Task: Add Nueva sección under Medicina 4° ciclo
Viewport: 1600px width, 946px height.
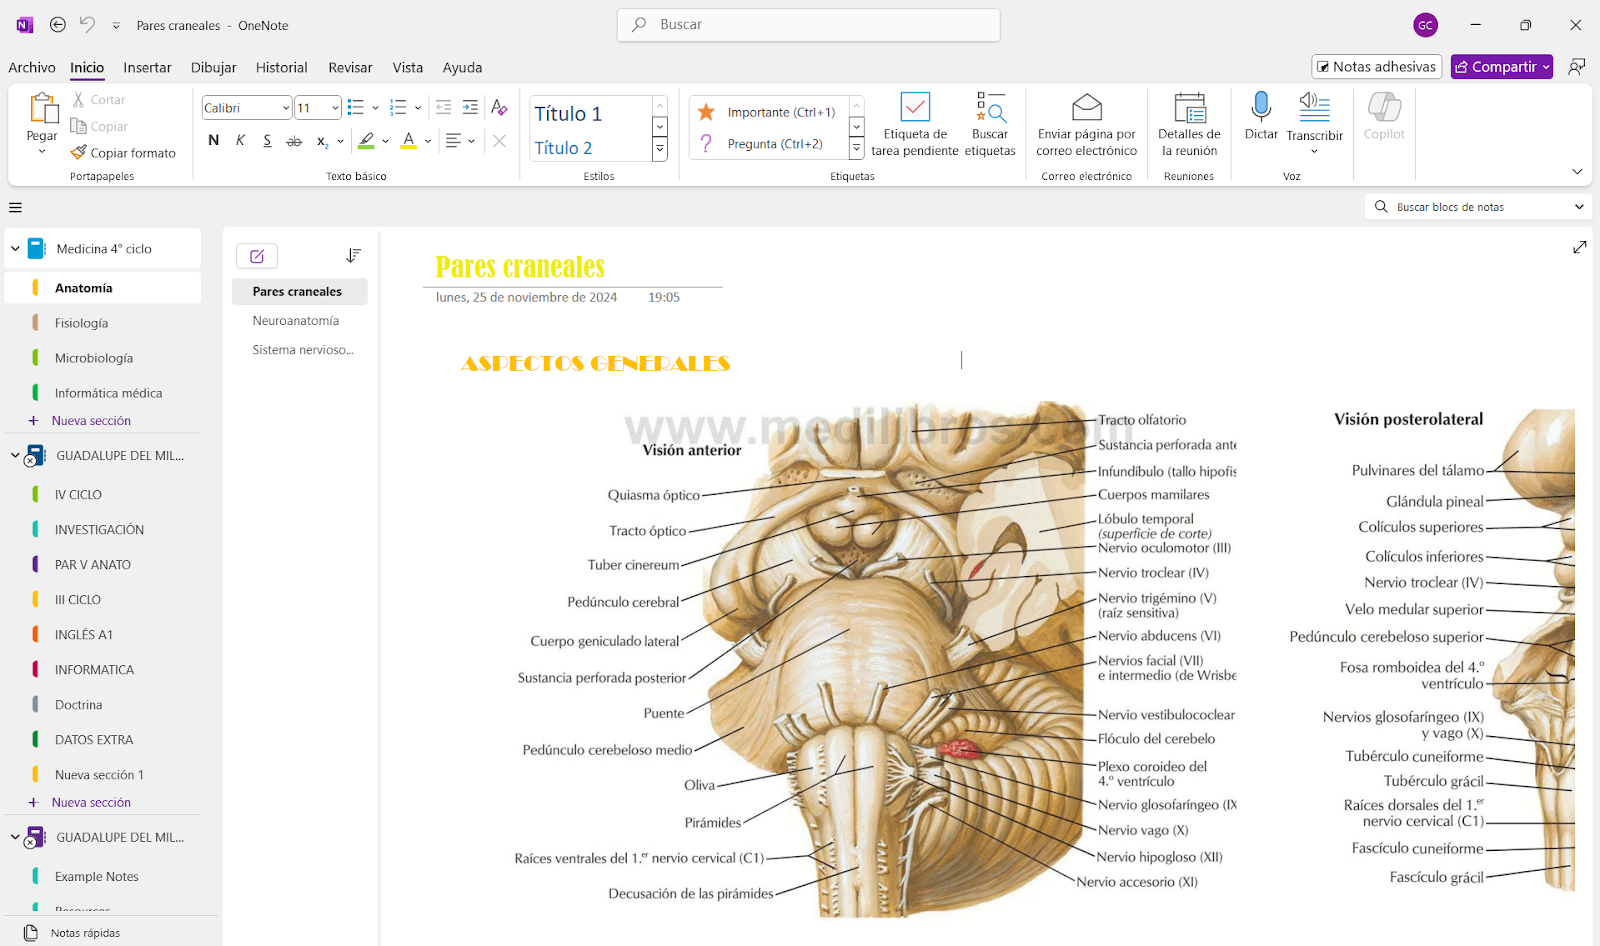Action: click(x=91, y=421)
